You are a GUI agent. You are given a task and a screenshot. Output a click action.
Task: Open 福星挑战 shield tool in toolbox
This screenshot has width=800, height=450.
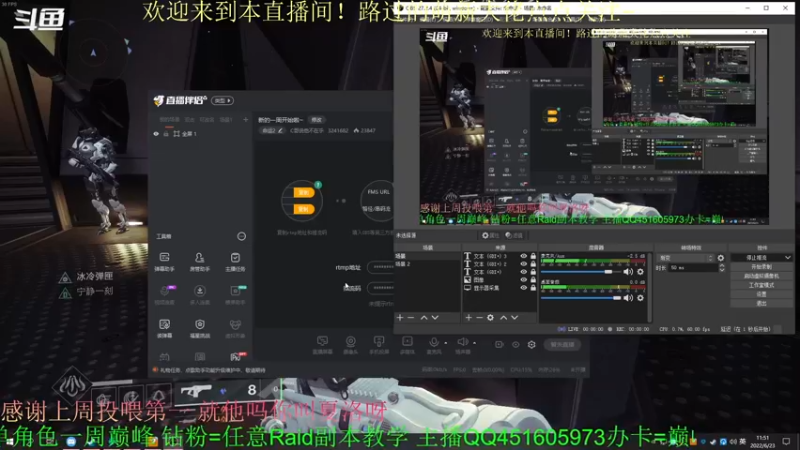pyautogui.click(x=199, y=328)
